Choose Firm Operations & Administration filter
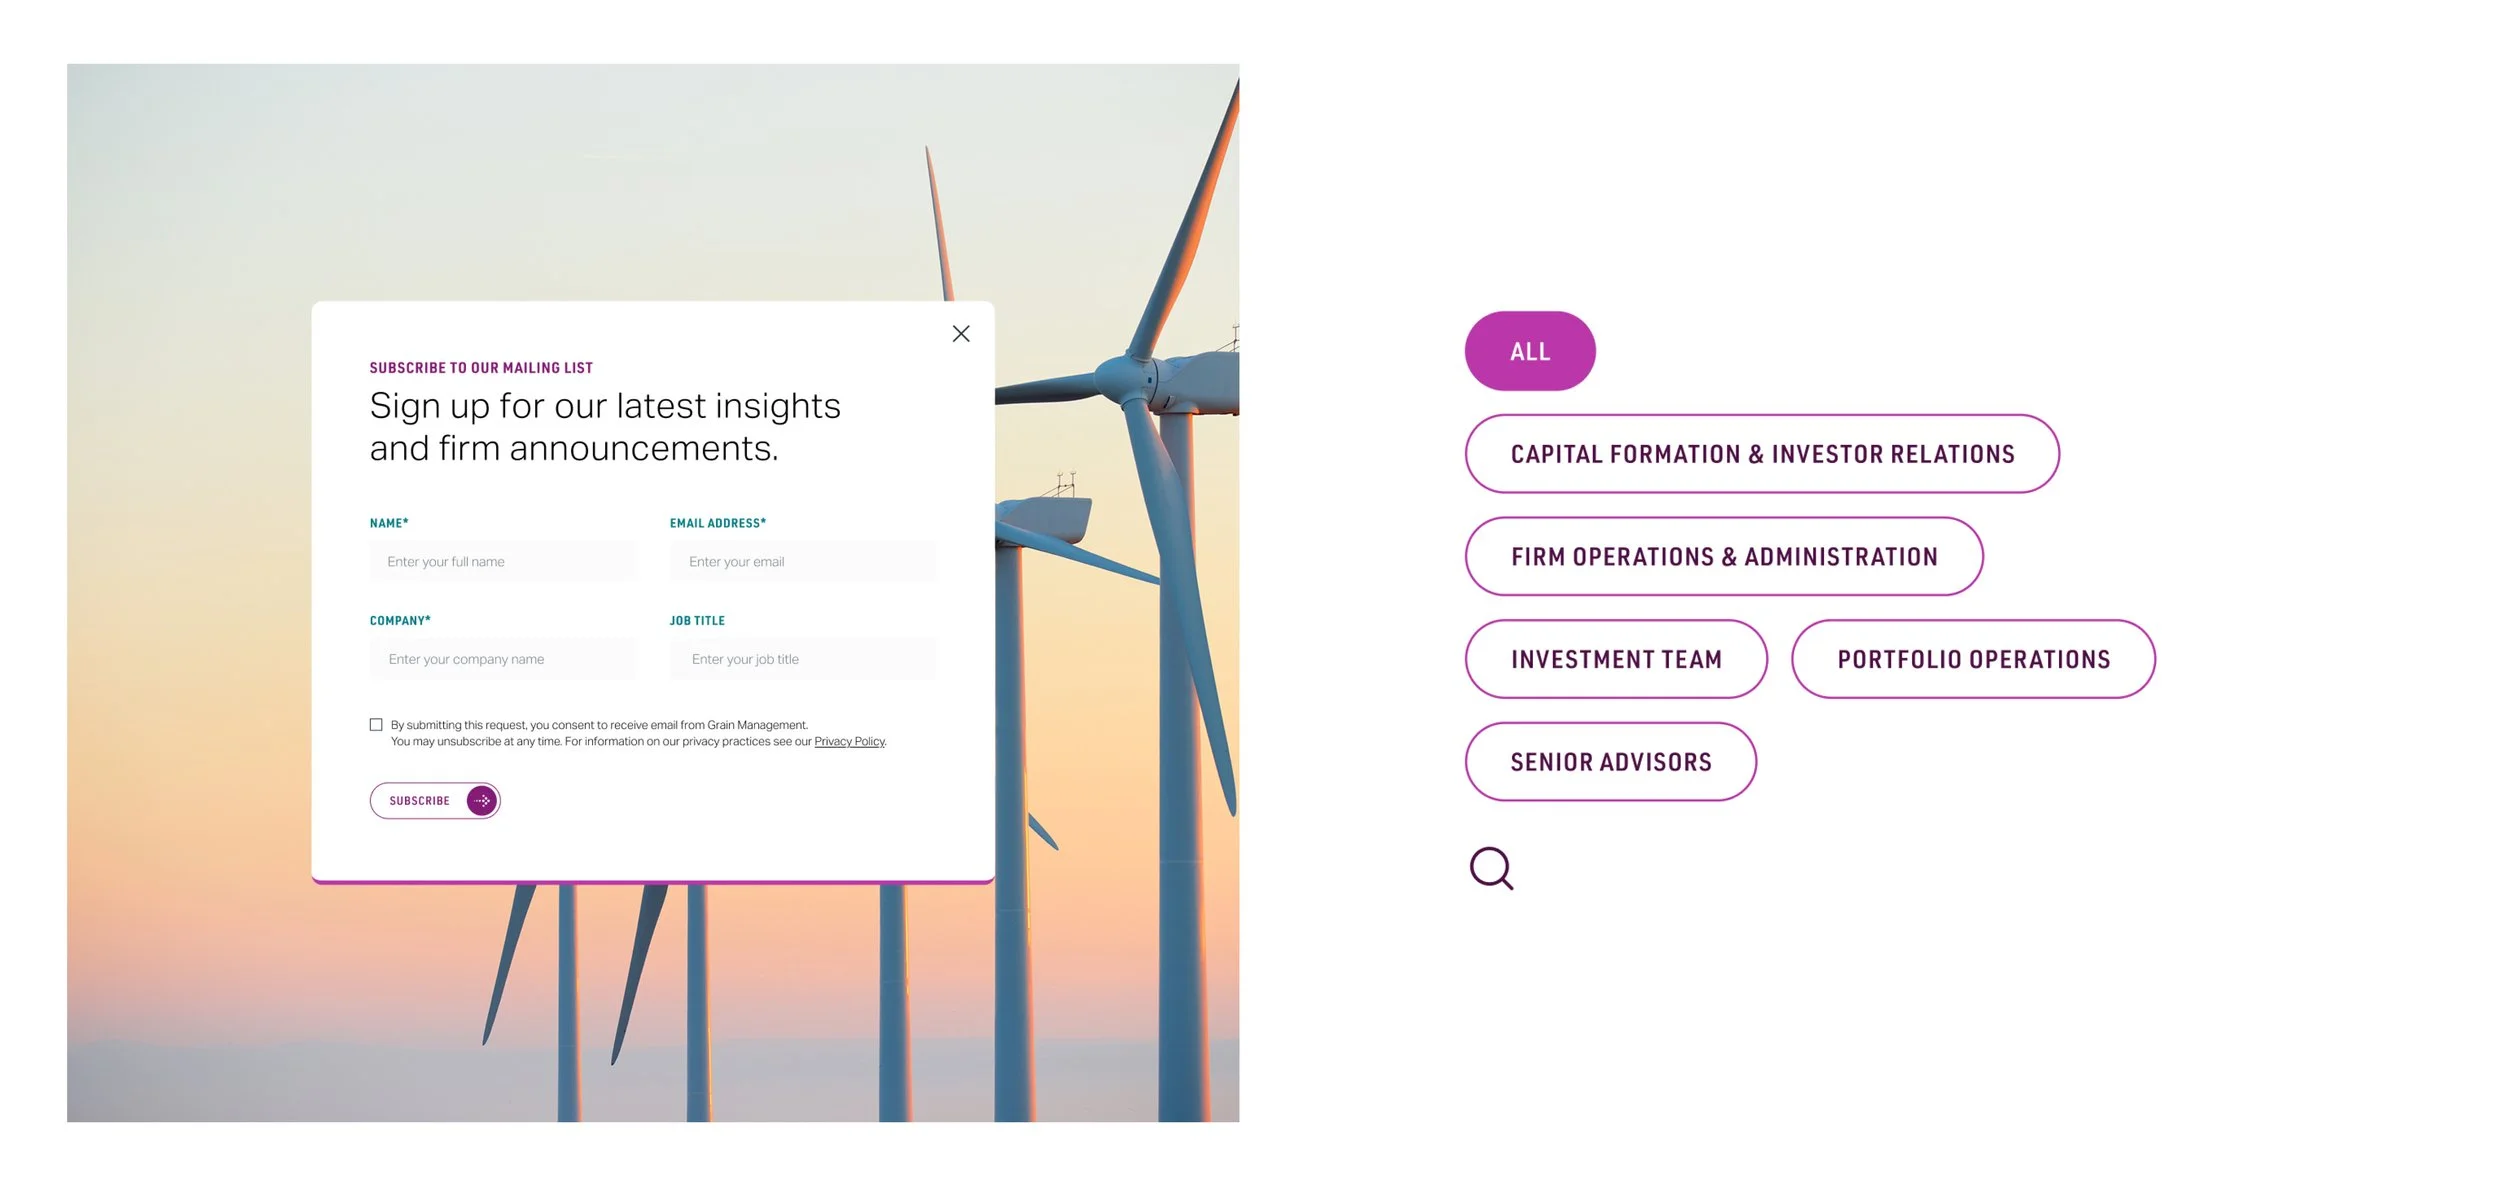The width and height of the screenshot is (2500, 1186). tap(1724, 557)
